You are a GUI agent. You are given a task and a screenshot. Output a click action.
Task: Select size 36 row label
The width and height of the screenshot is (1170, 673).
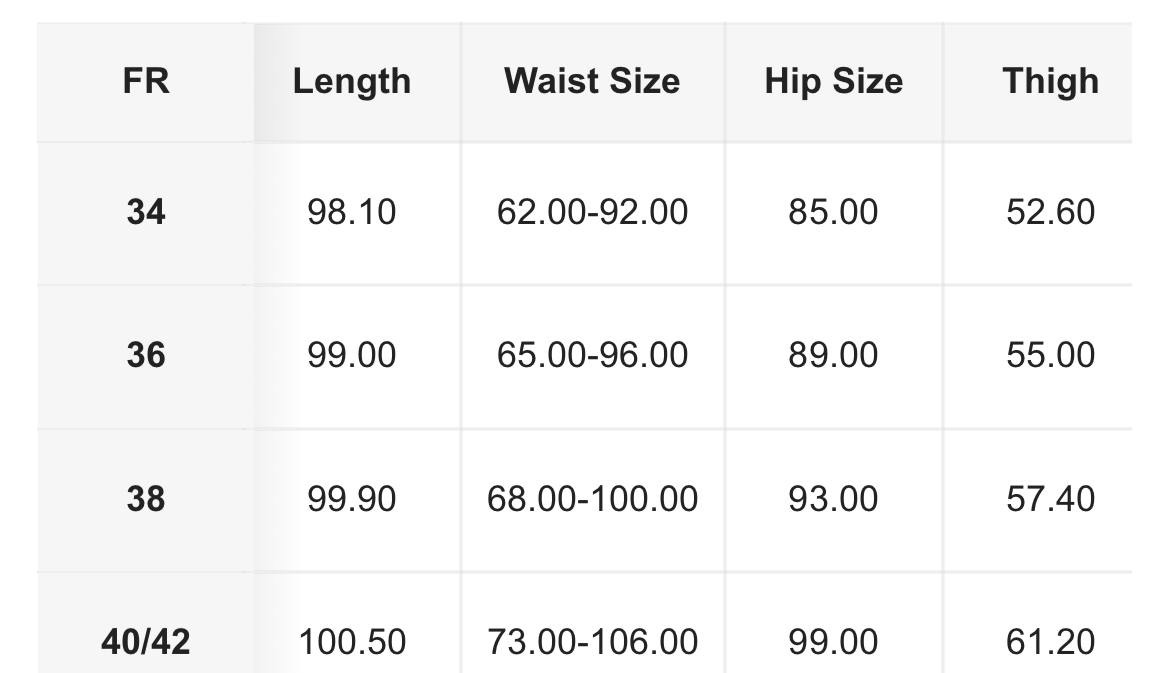tap(146, 354)
